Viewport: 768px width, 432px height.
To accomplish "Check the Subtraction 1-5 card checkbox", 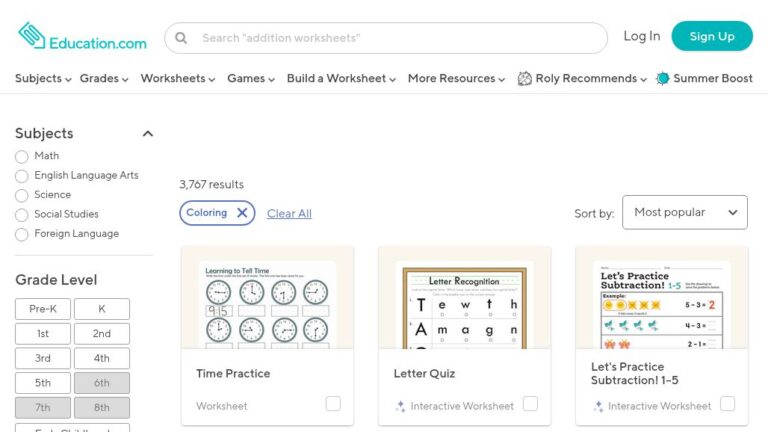I will coord(728,404).
